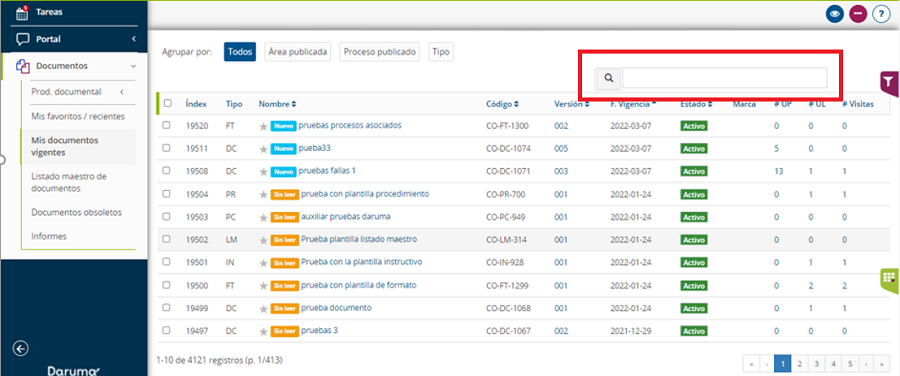
Task: Group by Área publicada
Action: (x=298, y=52)
